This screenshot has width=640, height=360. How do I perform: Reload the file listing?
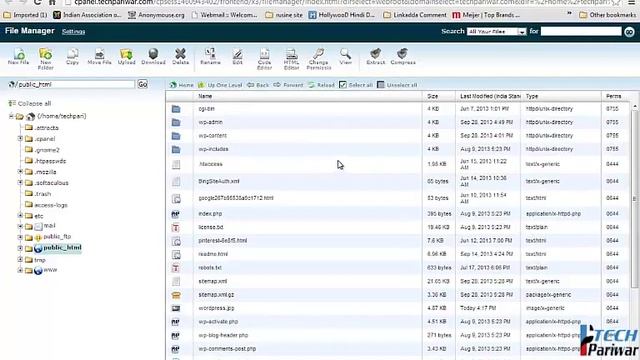coord(321,85)
